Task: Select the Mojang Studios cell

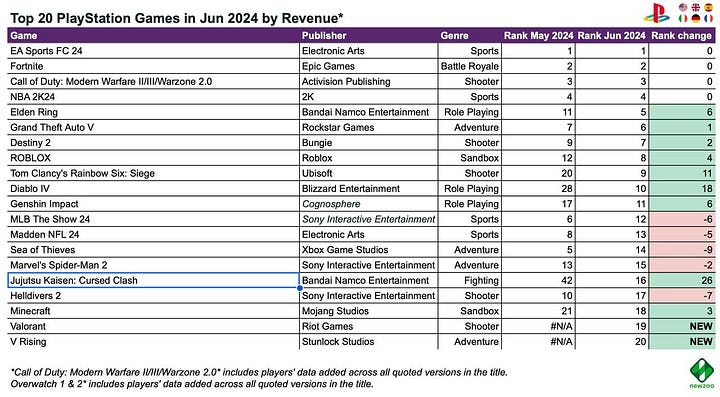Action: tap(368, 311)
